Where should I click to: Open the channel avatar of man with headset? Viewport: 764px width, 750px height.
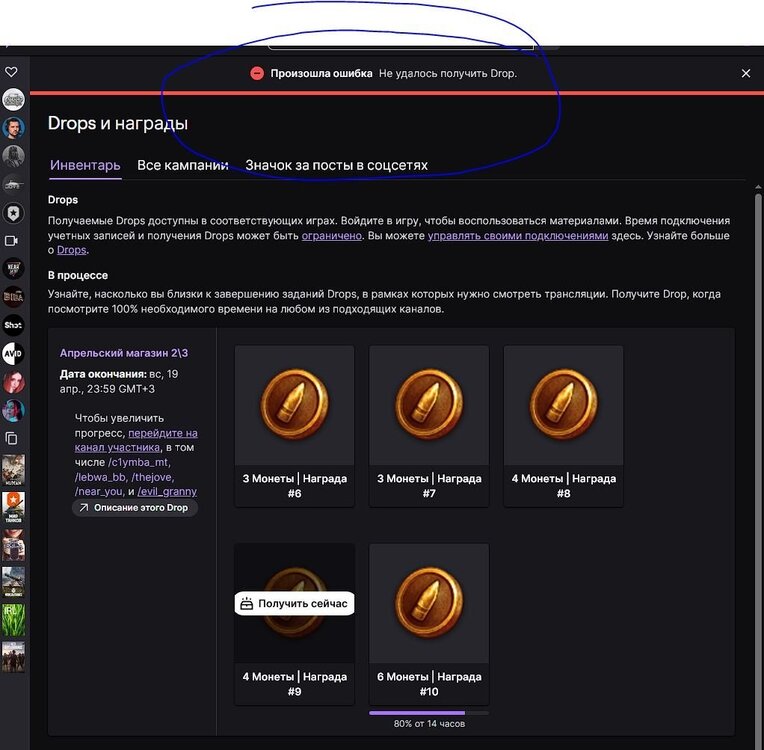[13, 128]
